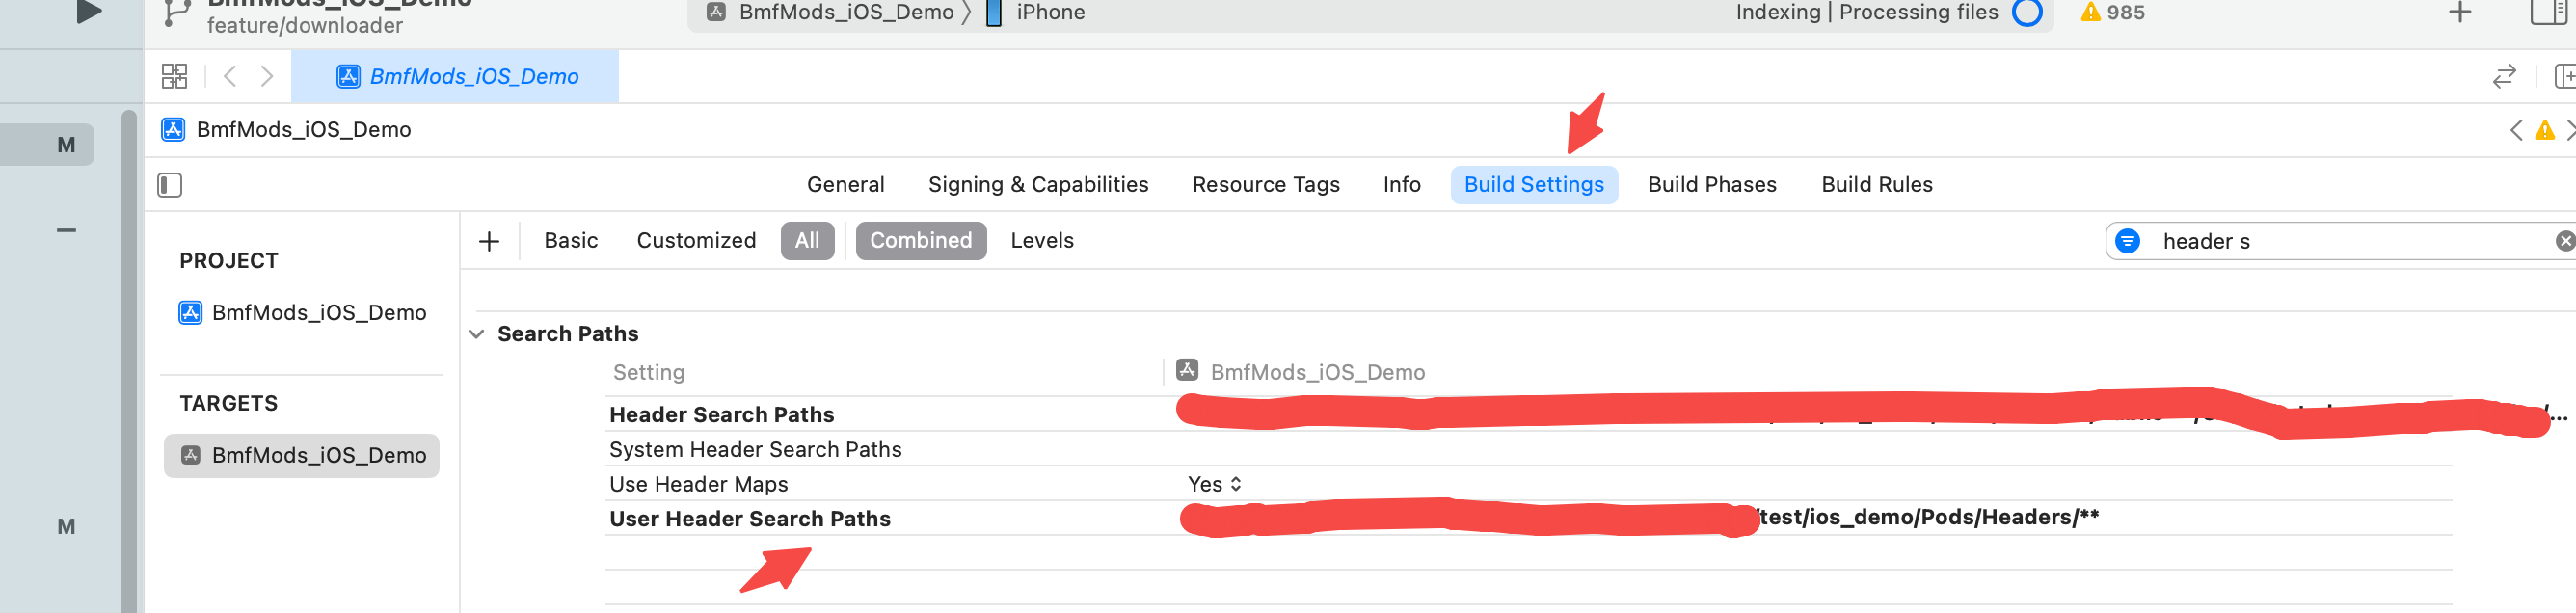The height and width of the screenshot is (613, 2576).
Task: Open the Use Header Maps Yes dropdown
Action: pos(1214,484)
